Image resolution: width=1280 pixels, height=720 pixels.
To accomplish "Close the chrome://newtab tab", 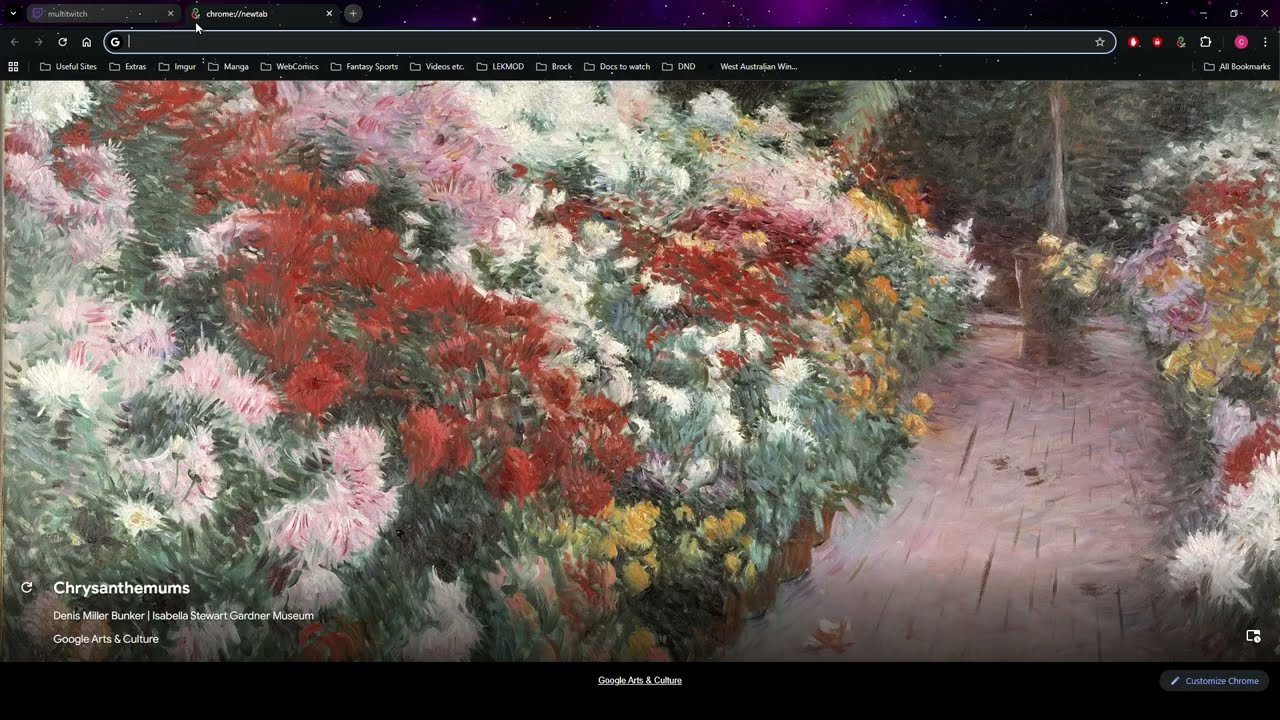I will pos(329,14).
